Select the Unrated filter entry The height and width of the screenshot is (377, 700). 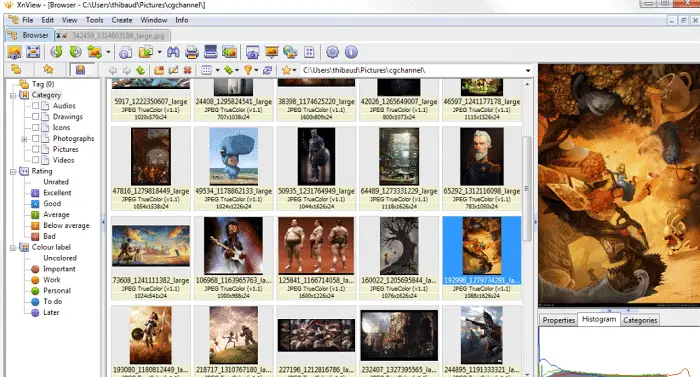(x=56, y=182)
